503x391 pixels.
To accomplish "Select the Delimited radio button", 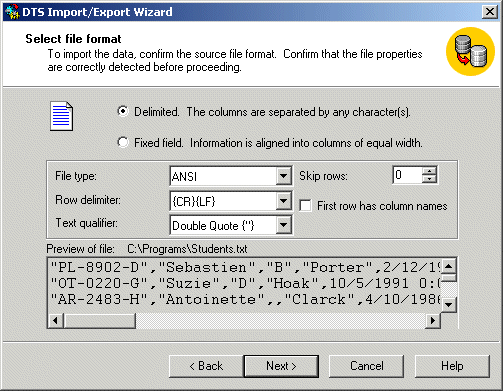I will (123, 111).
